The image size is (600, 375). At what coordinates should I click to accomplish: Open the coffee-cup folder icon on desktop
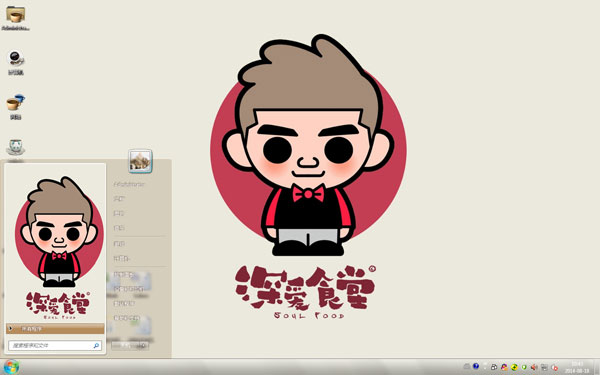pyautogui.click(x=15, y=15)
